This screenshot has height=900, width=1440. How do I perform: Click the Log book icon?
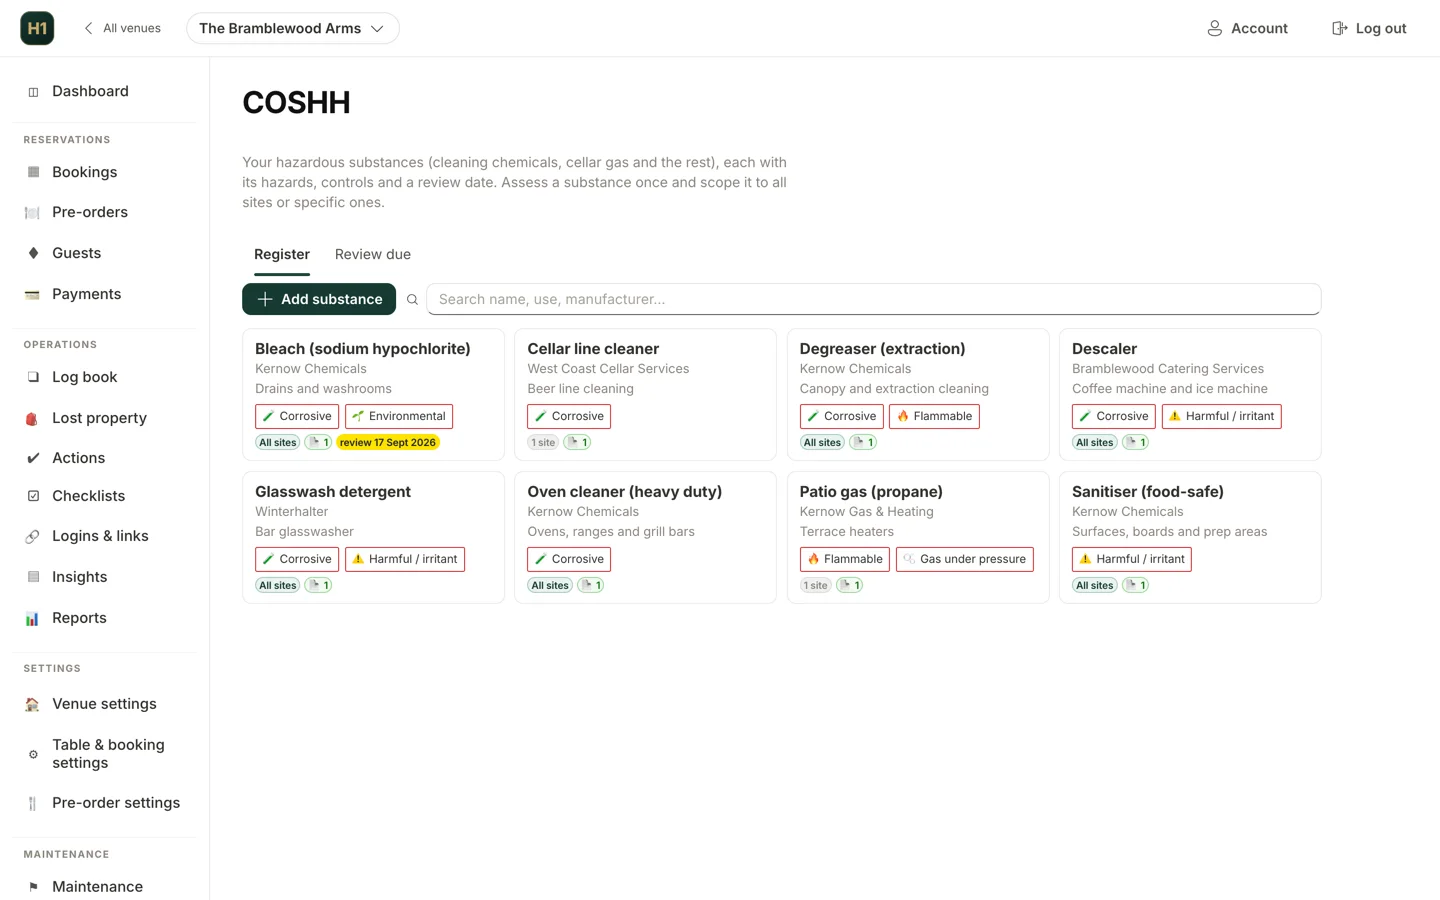(33, 377)
